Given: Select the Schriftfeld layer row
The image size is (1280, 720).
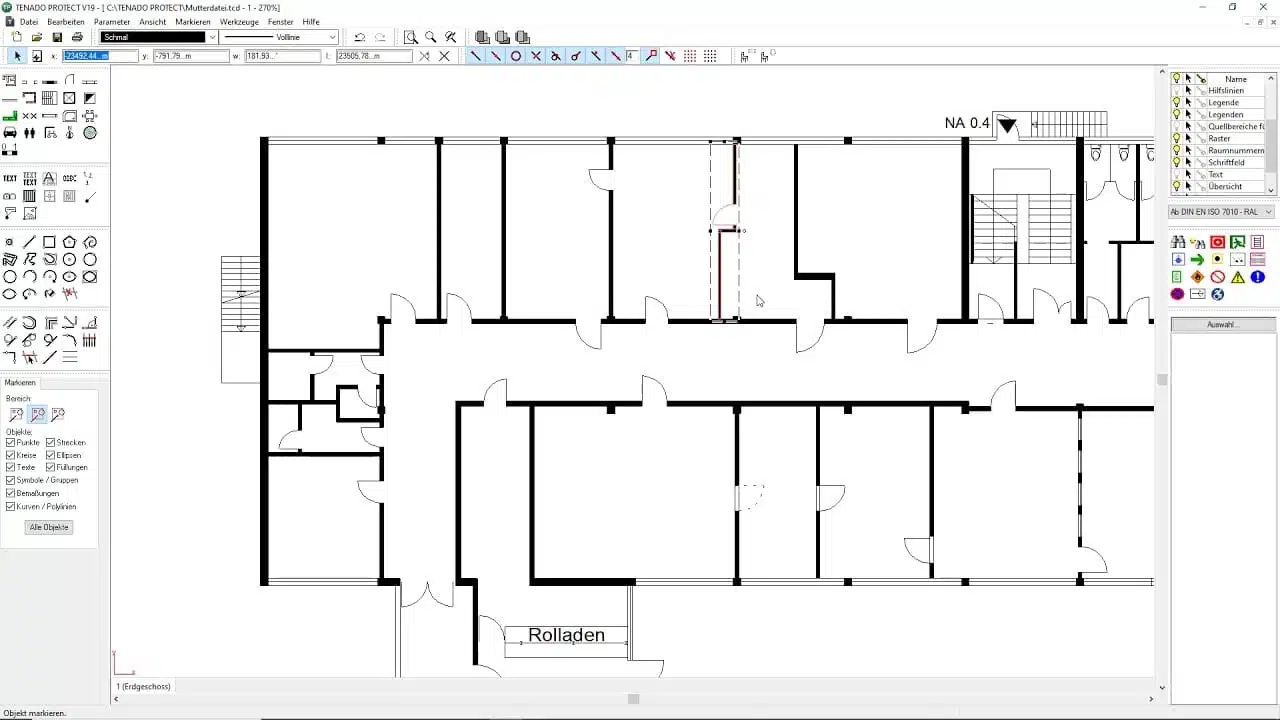Looking at the screenshot, I should pyautogui.click(x=1218, y=162).
